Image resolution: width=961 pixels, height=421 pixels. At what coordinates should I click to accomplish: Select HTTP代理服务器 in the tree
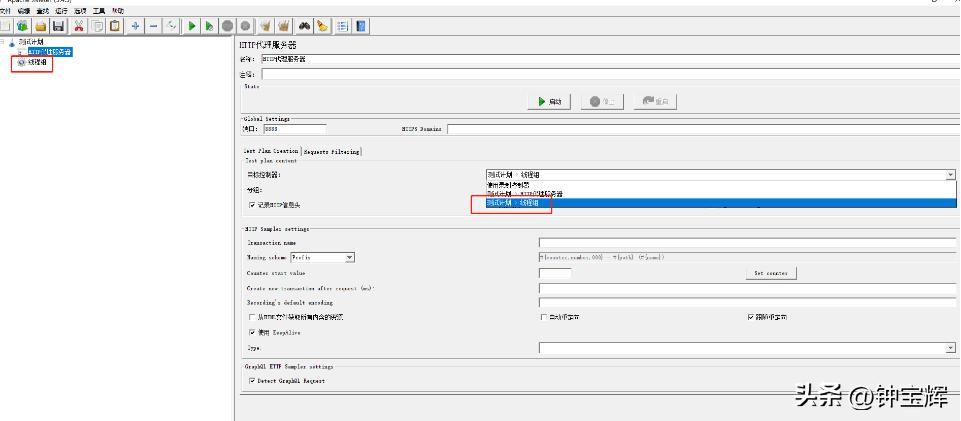tap(49, 52)
